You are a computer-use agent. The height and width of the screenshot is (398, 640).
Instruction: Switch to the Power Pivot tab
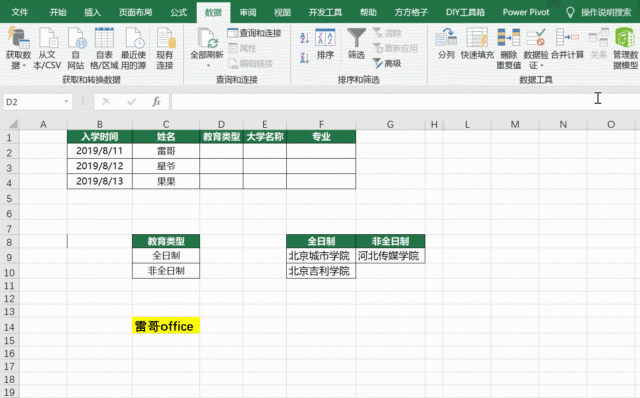pyautogui.click(x=526, y=12)
